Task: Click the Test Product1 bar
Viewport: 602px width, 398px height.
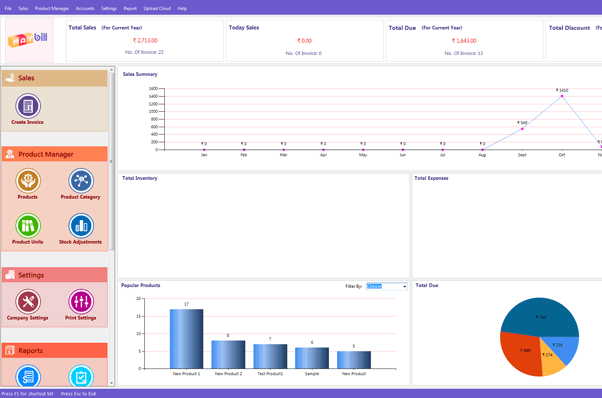Action: tap(270, 356)
